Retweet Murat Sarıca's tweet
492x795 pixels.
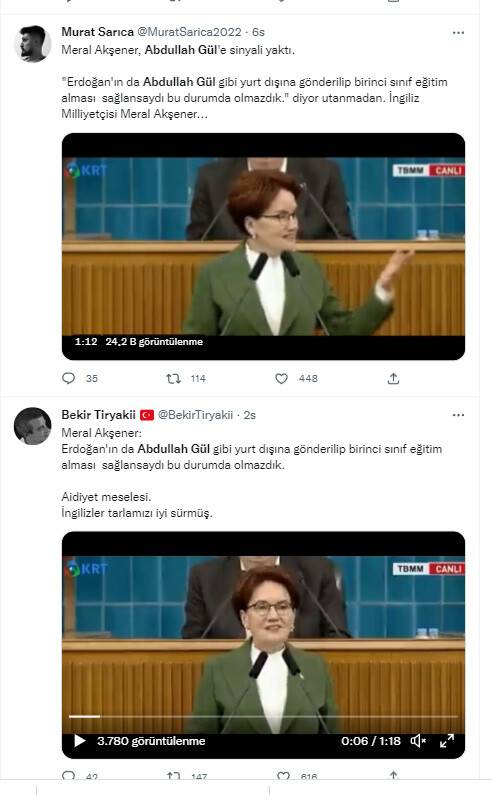point(174,378)
